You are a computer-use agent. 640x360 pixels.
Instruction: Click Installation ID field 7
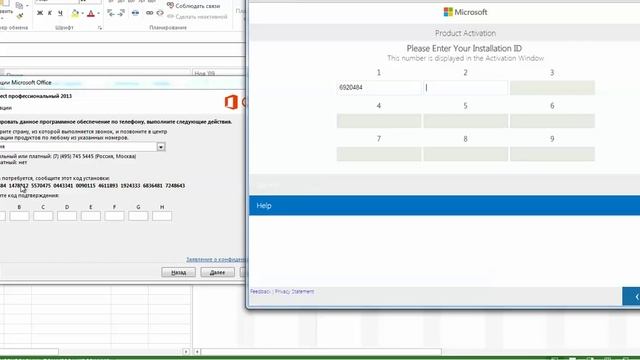[x=379, y=154]
